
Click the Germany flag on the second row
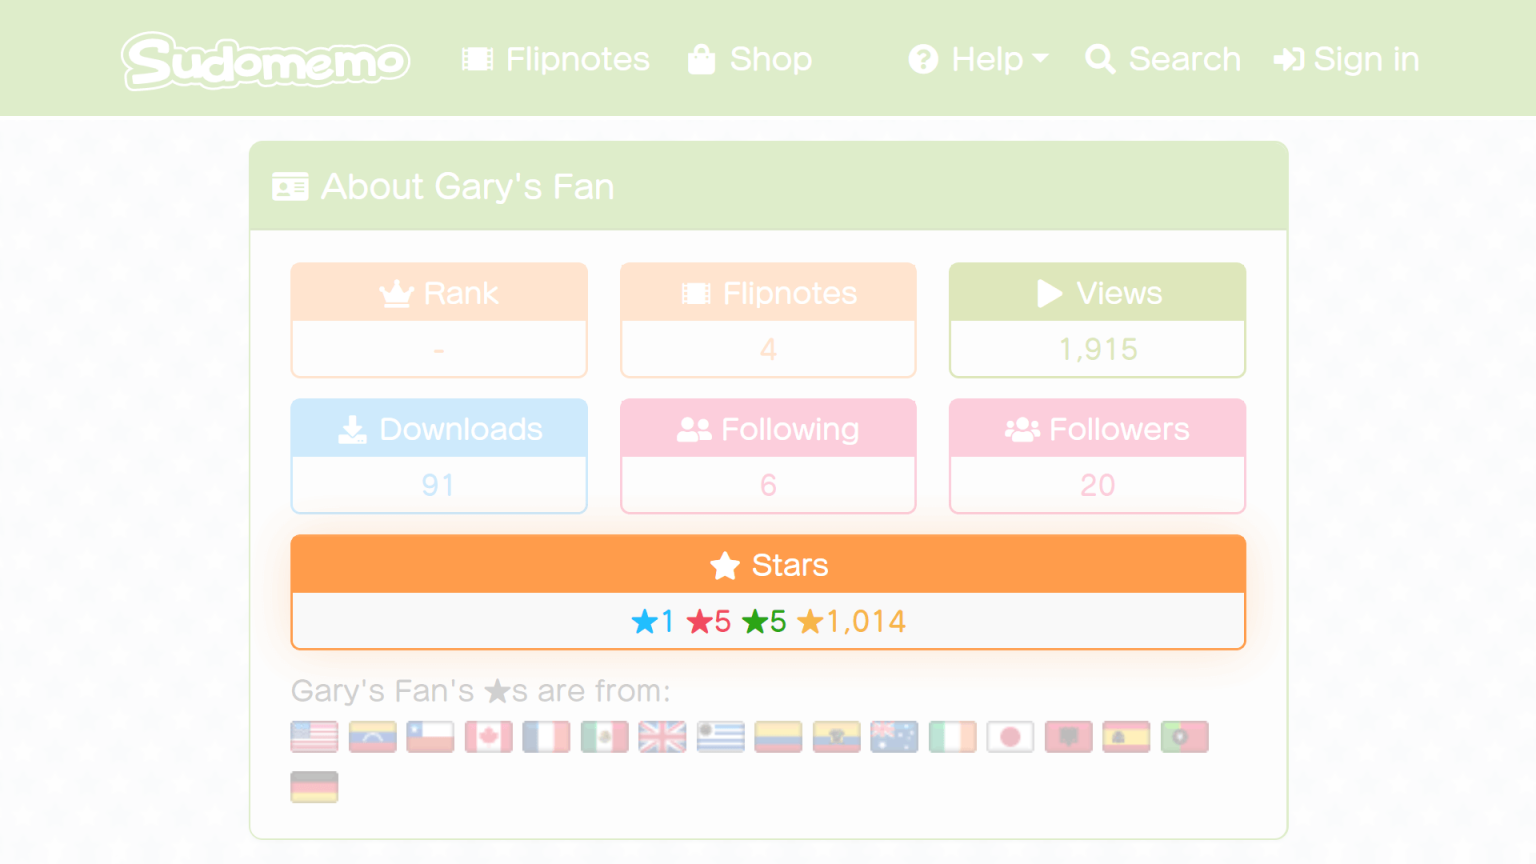(314, 787)
